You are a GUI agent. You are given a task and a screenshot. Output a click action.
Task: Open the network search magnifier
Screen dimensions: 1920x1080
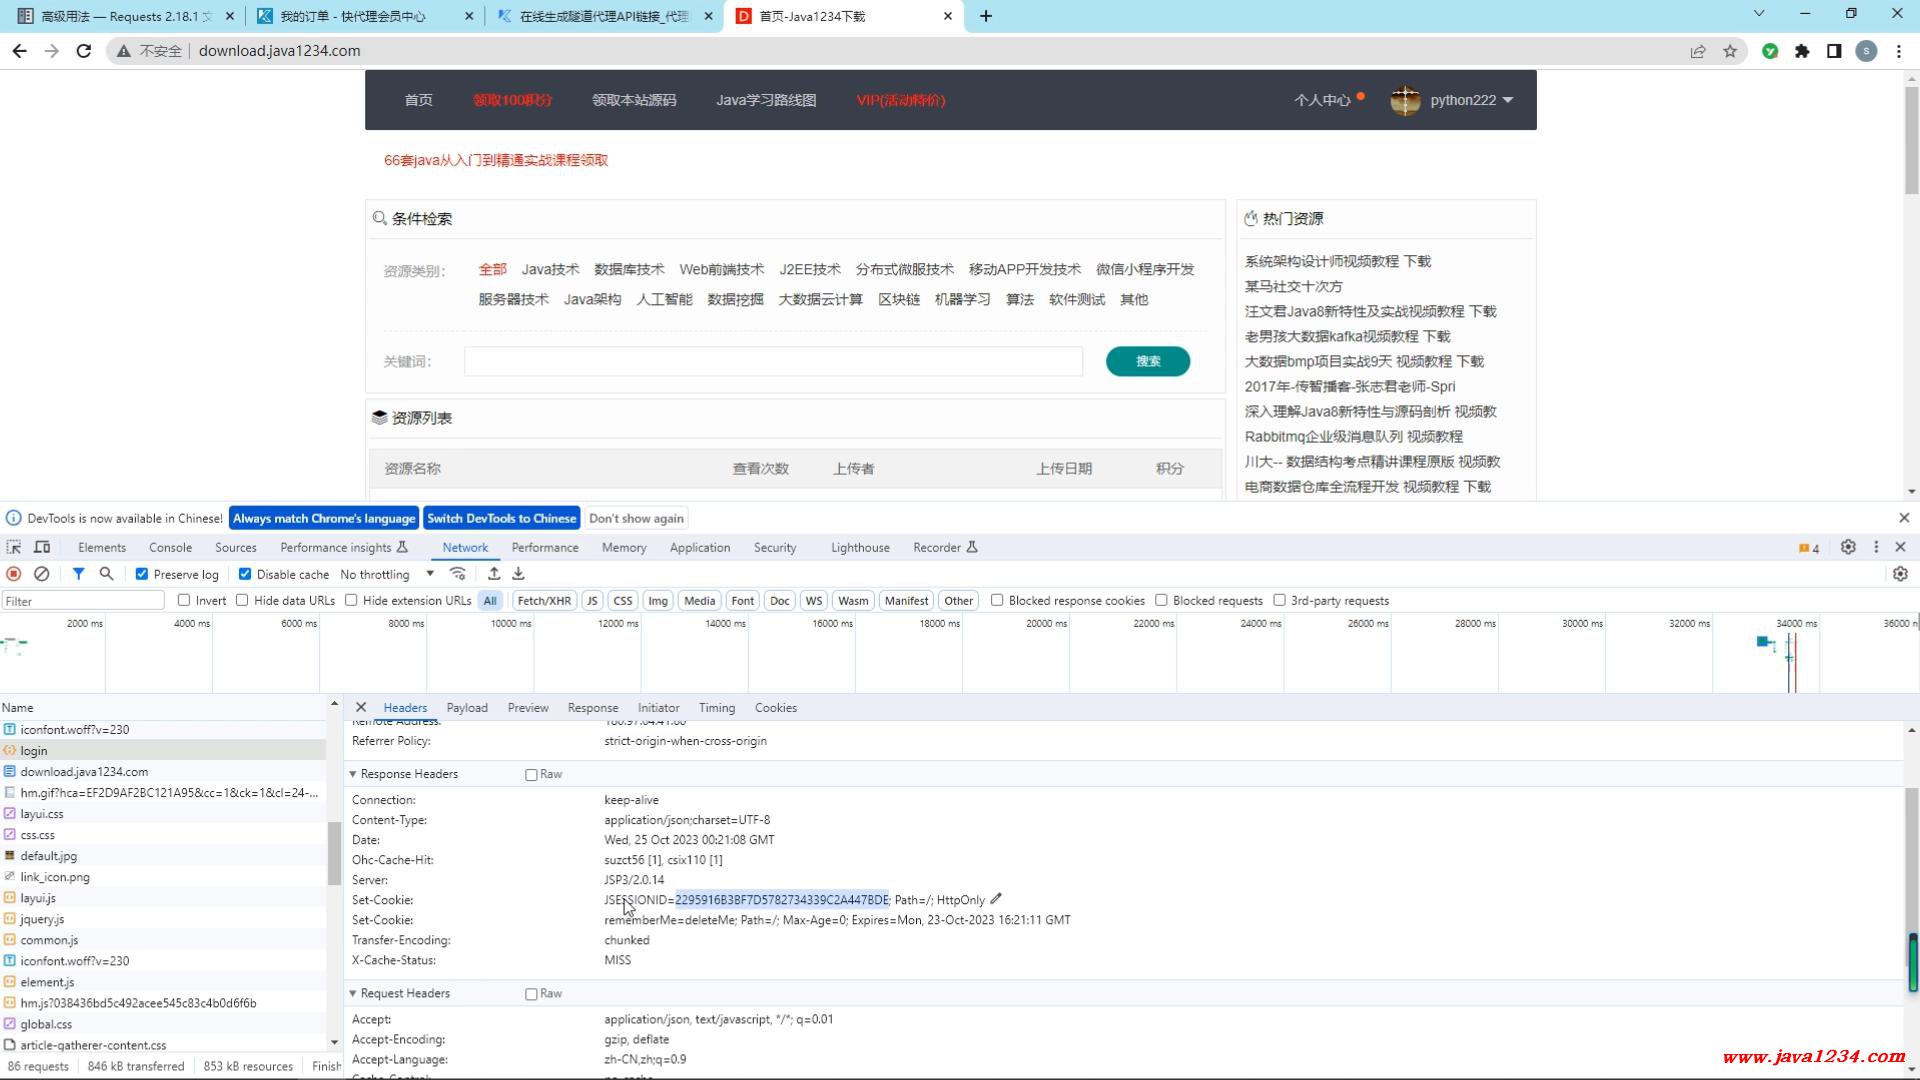click(x=106, y=574)
